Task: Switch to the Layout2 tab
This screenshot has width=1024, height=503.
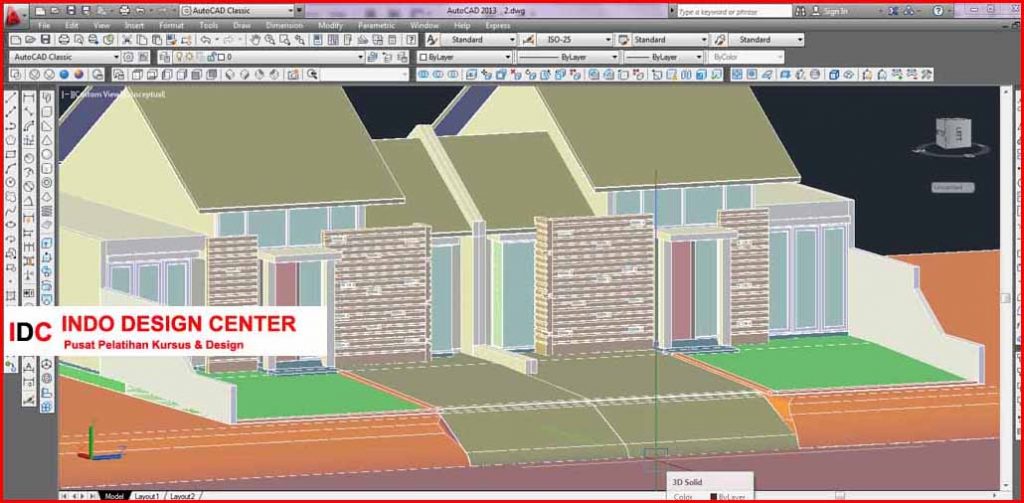Action: click(182, 496)
